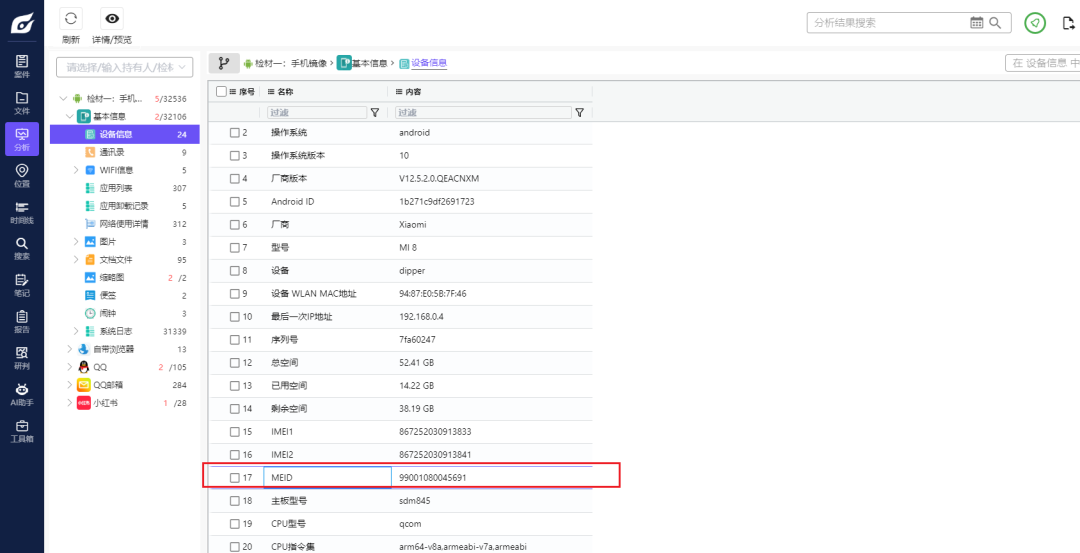Expand the WIFI信息 tree node
Image resolution: width=1080 pixels, height=553 pixels.
pyautogui.click(x=76, y=170)
